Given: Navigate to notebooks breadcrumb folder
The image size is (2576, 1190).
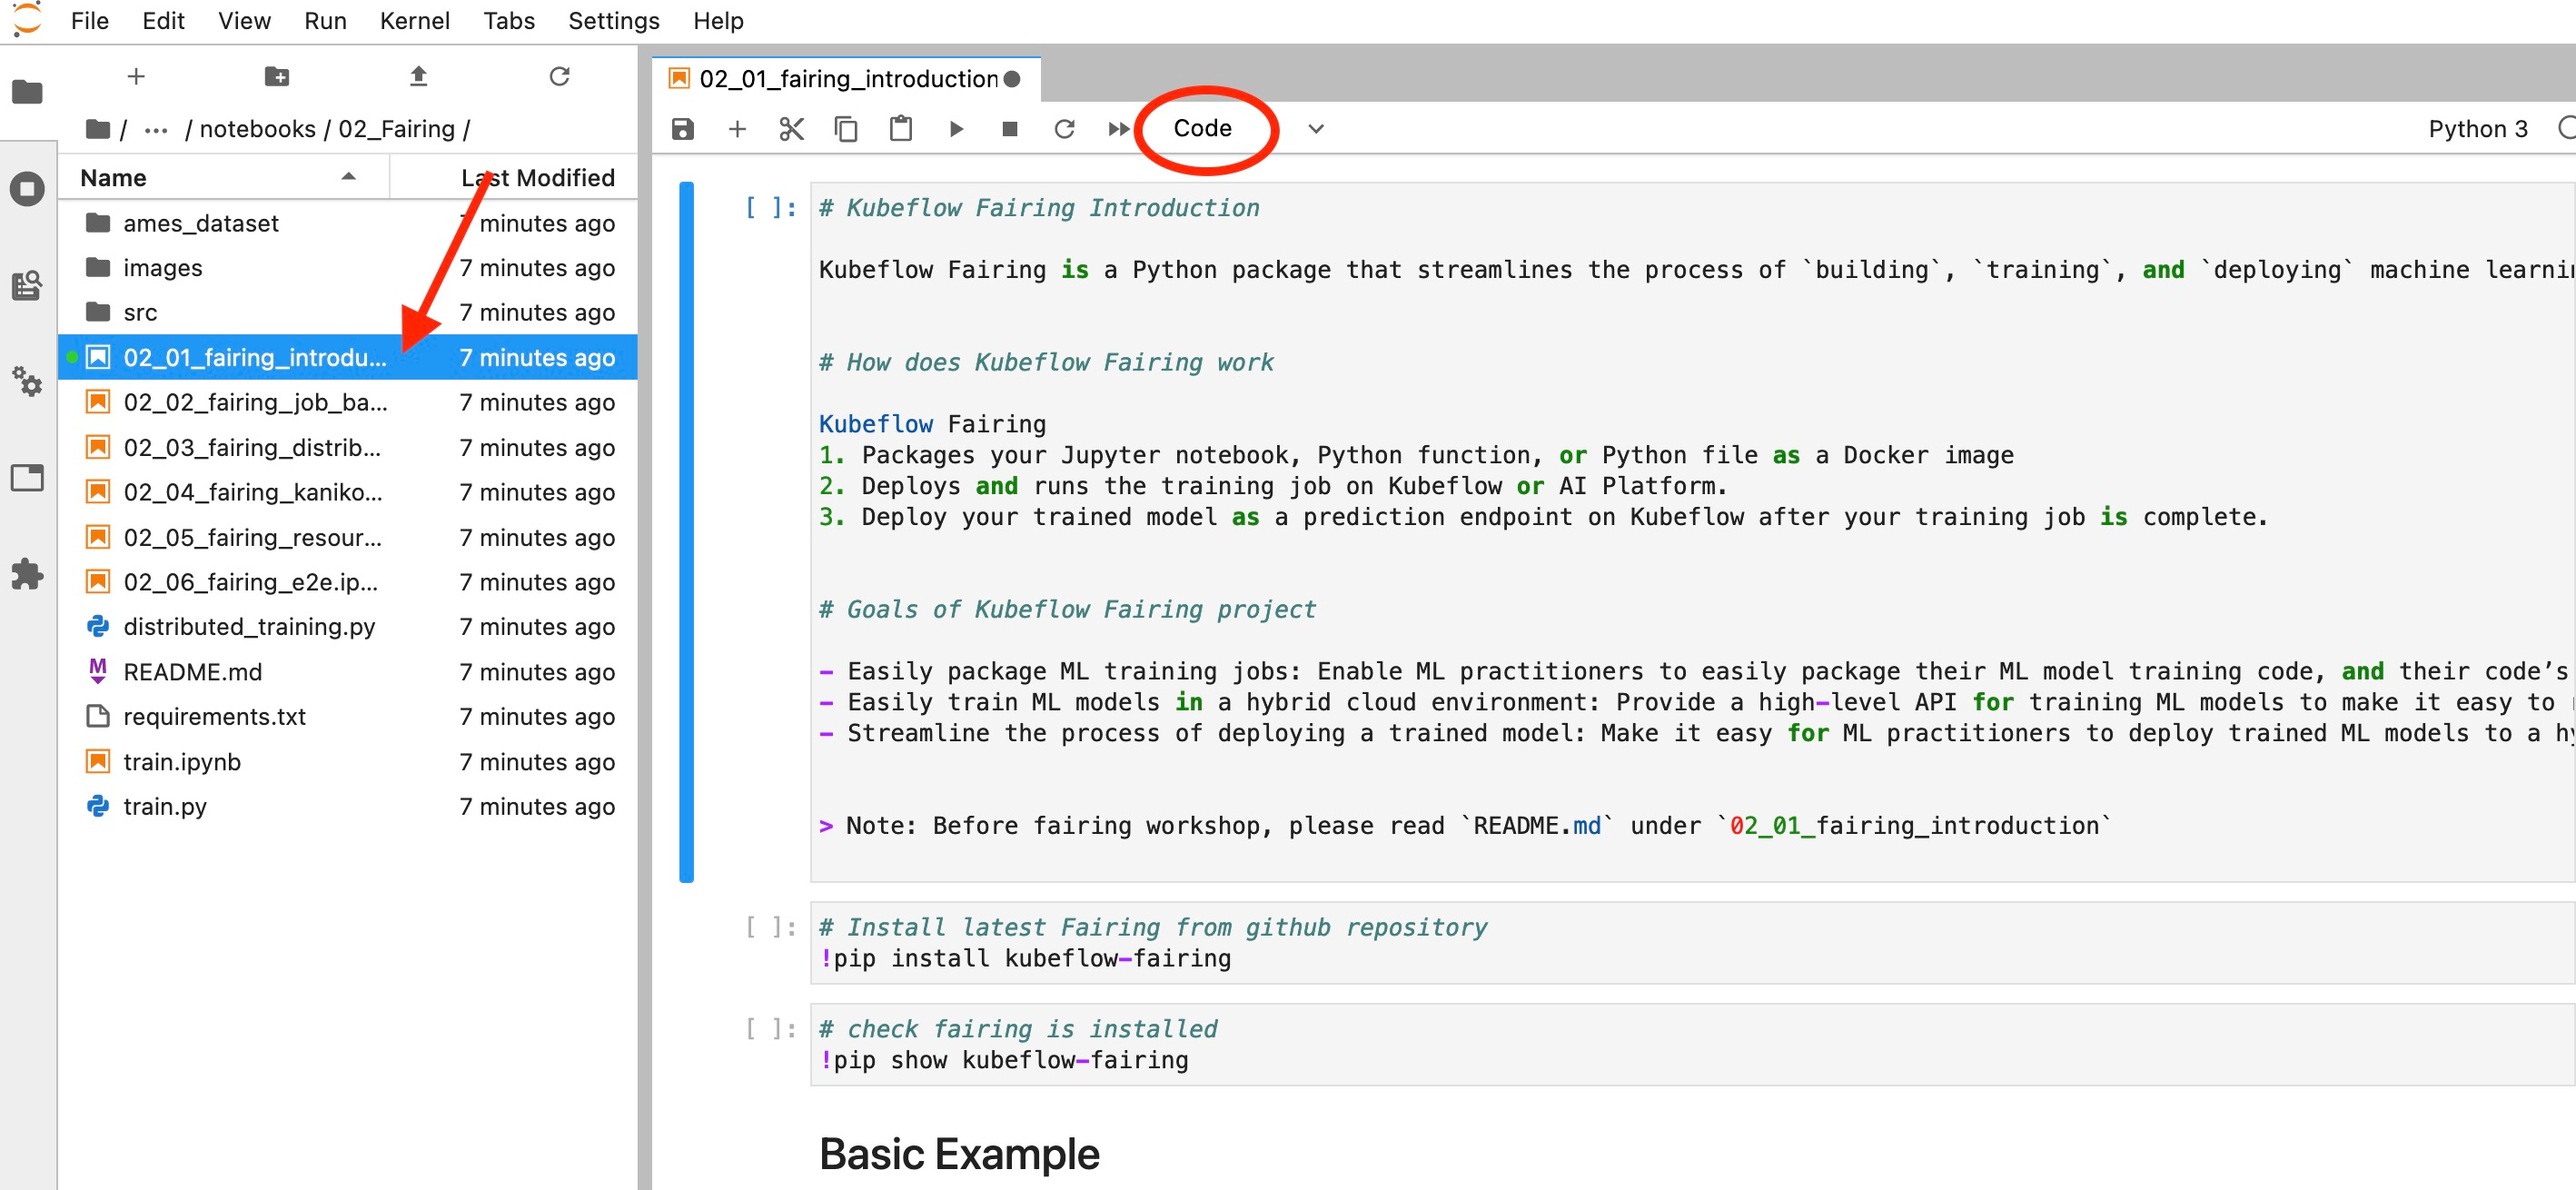Looking at the screenshot, I should (x=257, y=129).
